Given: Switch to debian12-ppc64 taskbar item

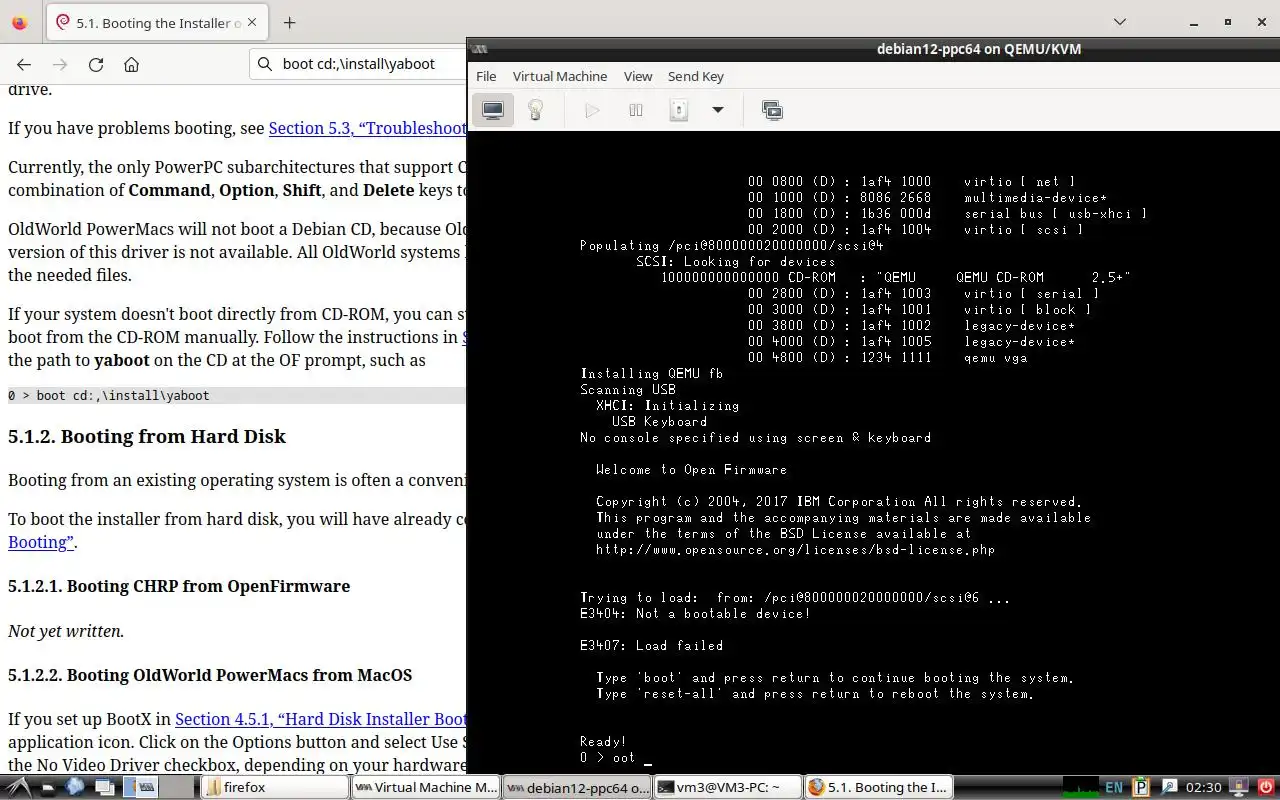Looking at the screenshot, I should (577, 787).
